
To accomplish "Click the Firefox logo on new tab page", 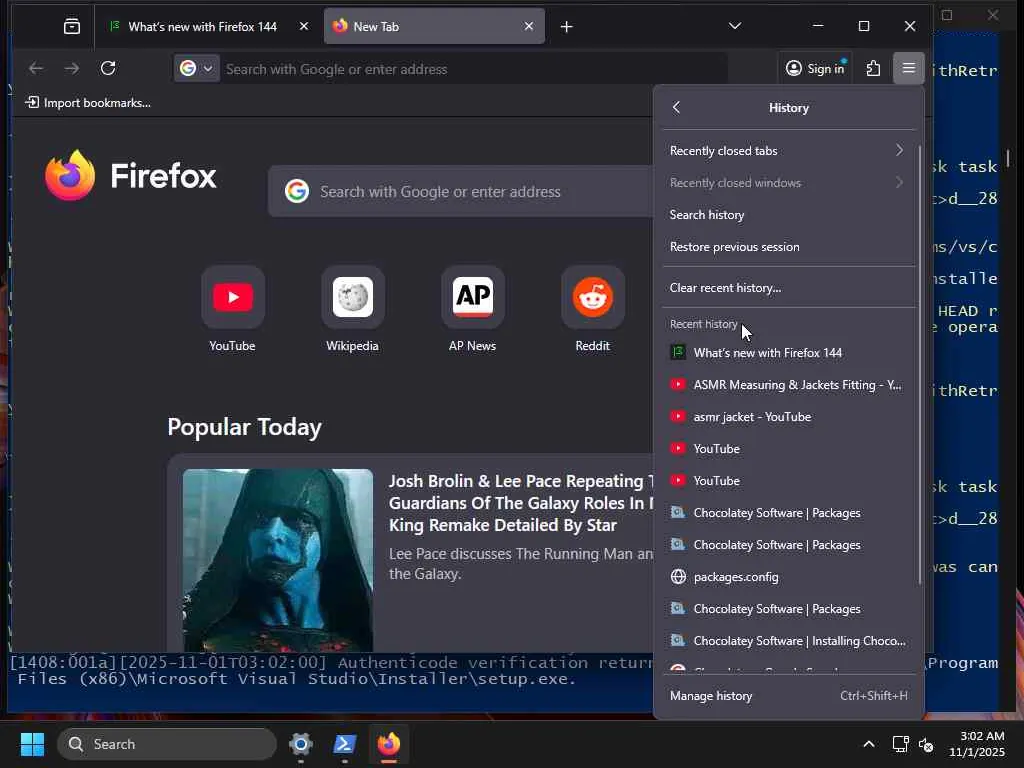I will click(x=131, y=176).
